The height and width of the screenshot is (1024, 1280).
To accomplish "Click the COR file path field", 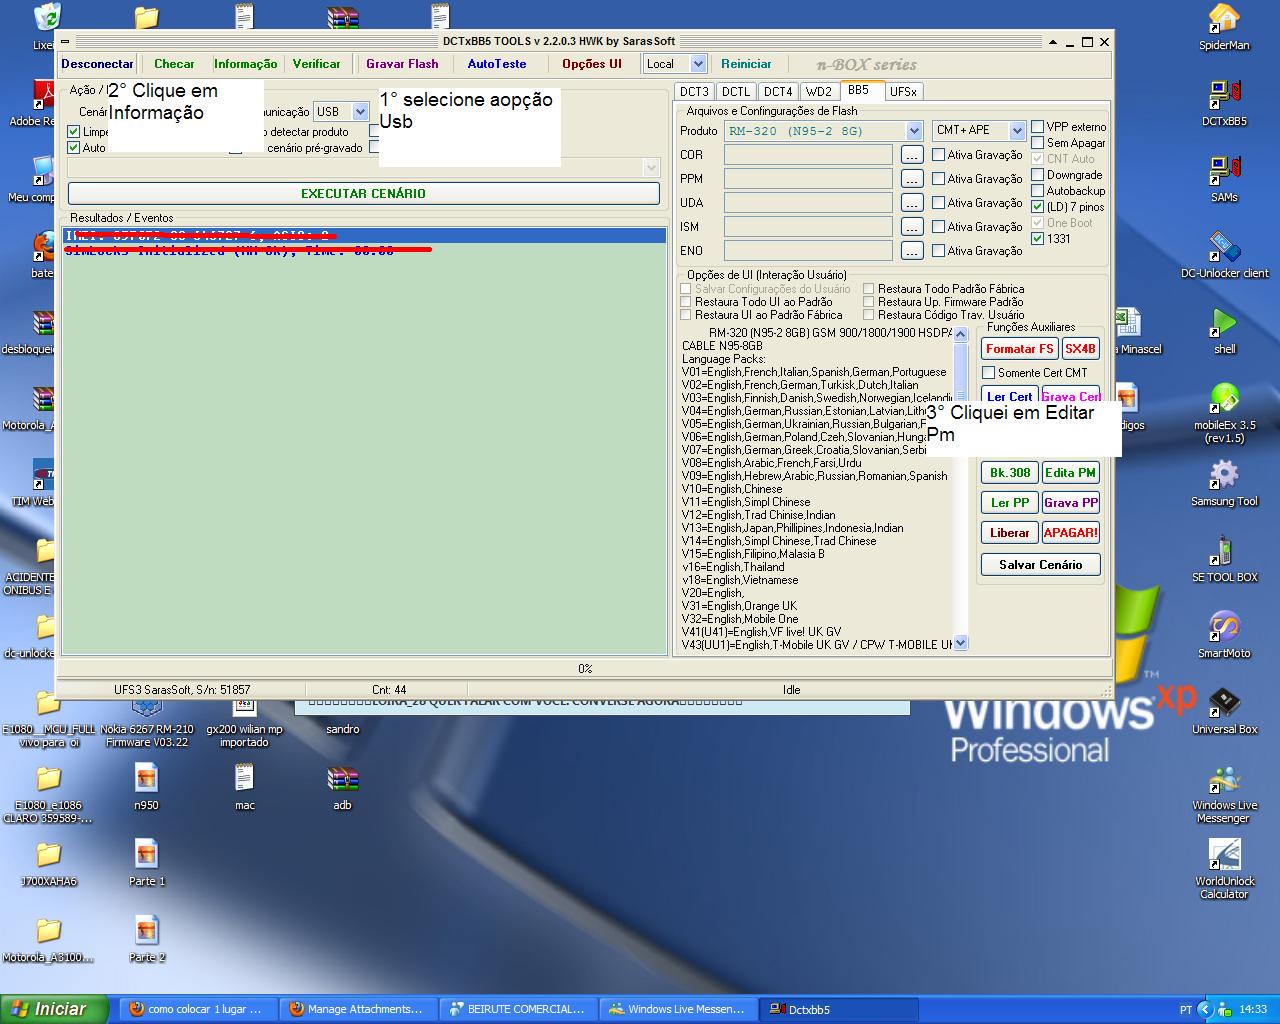I will 808,155.
